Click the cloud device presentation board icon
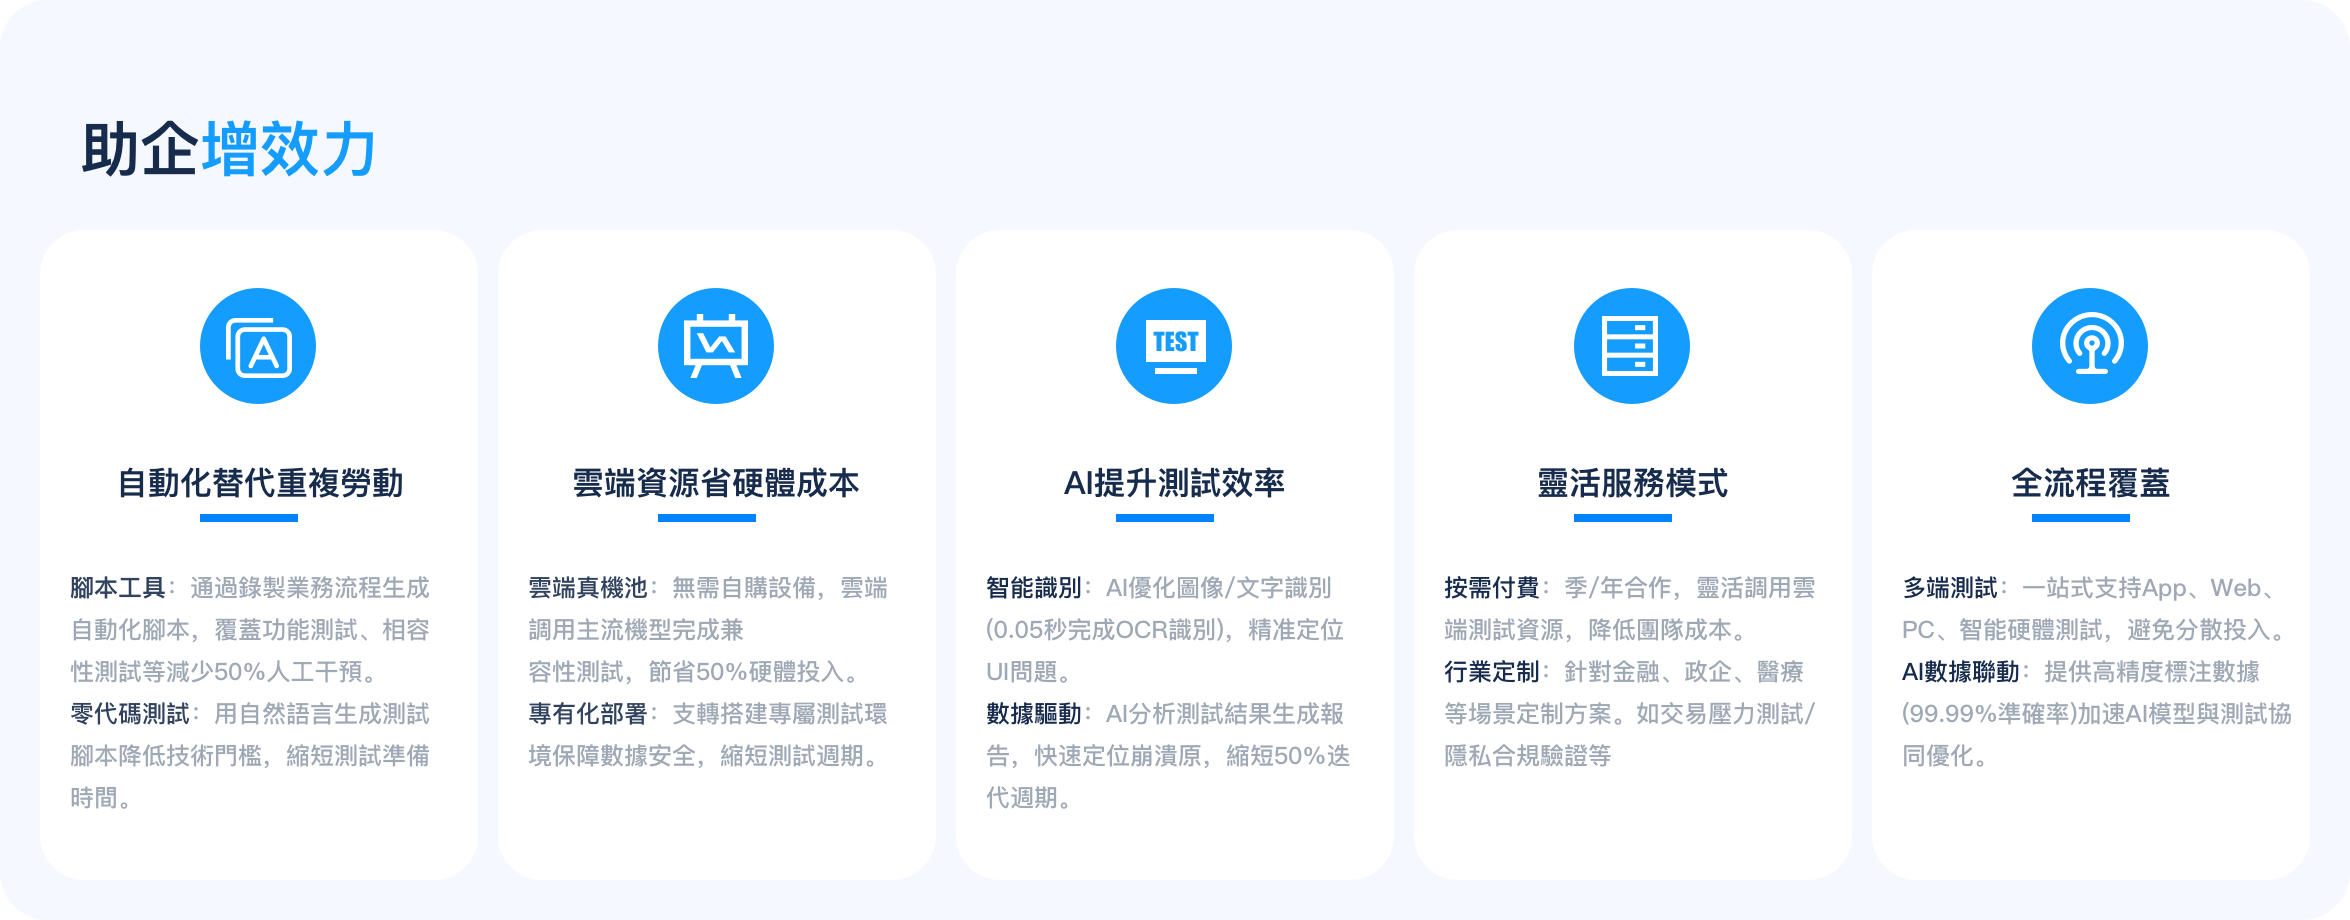 716,346
